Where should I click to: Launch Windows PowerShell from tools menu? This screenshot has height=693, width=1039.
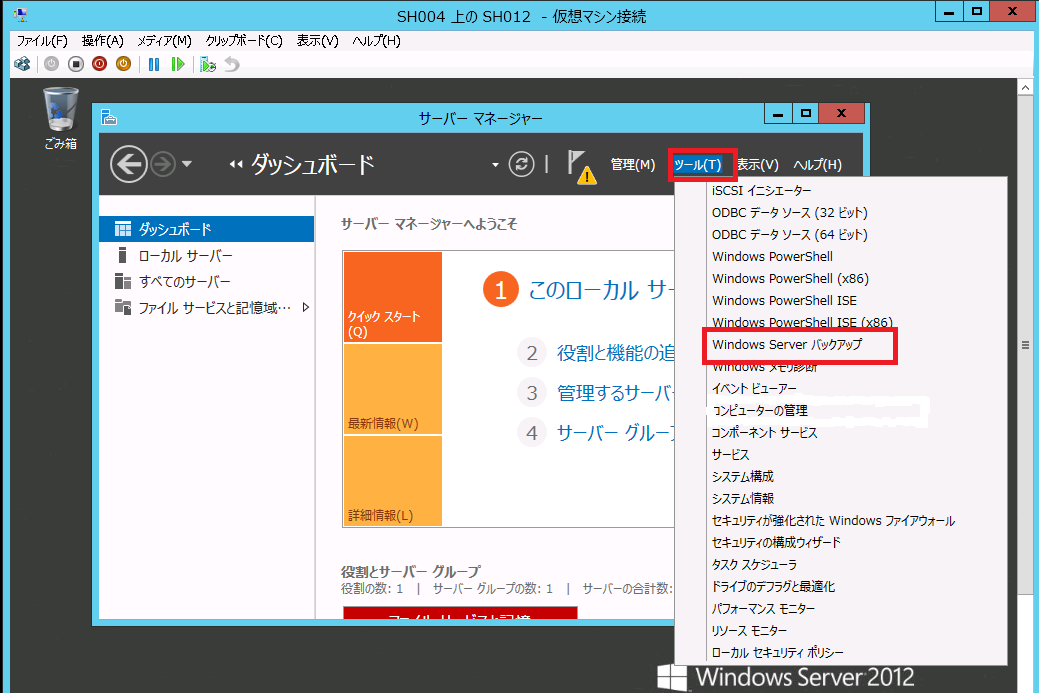[772, 256]
